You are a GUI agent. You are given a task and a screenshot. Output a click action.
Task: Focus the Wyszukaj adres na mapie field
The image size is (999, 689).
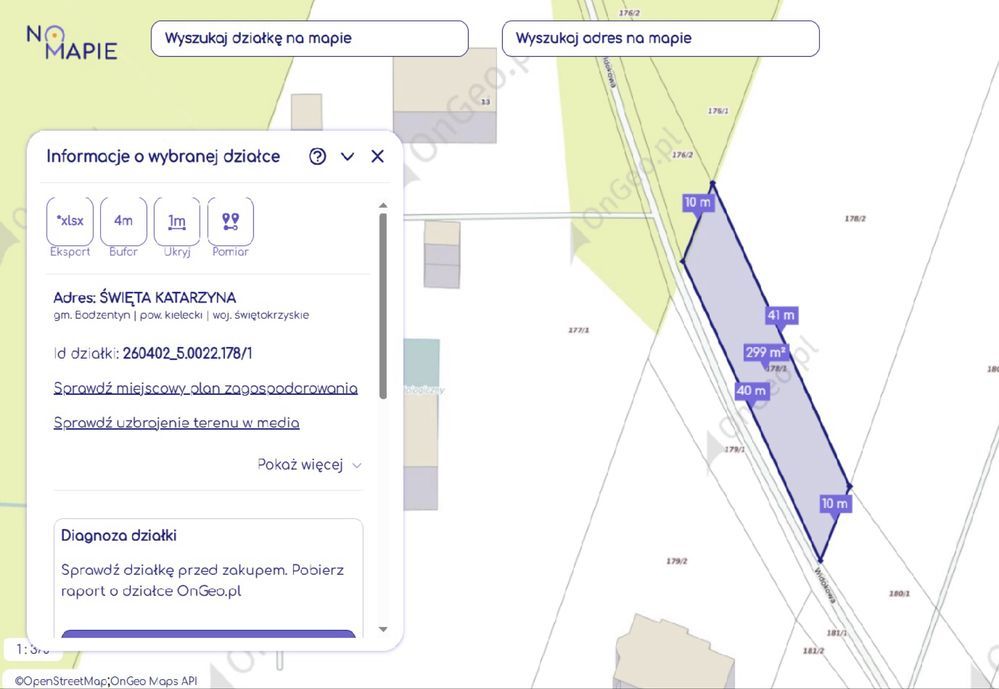[661, 38]
